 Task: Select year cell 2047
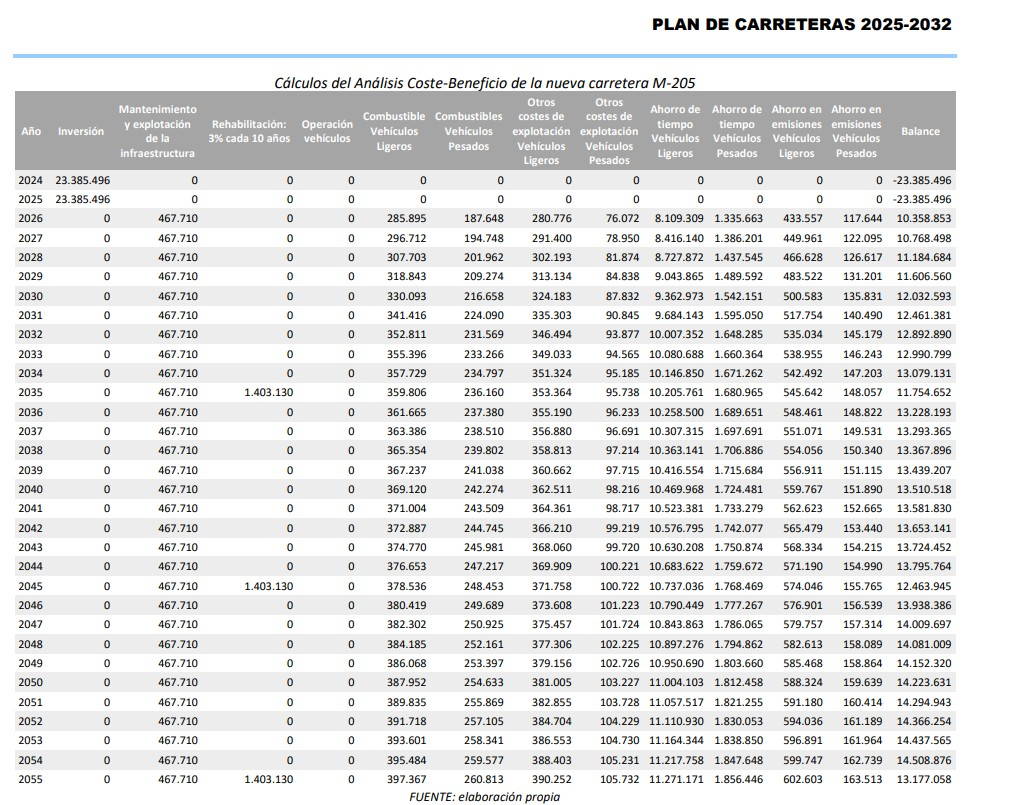pyautogui.click(x=30, y=624)
